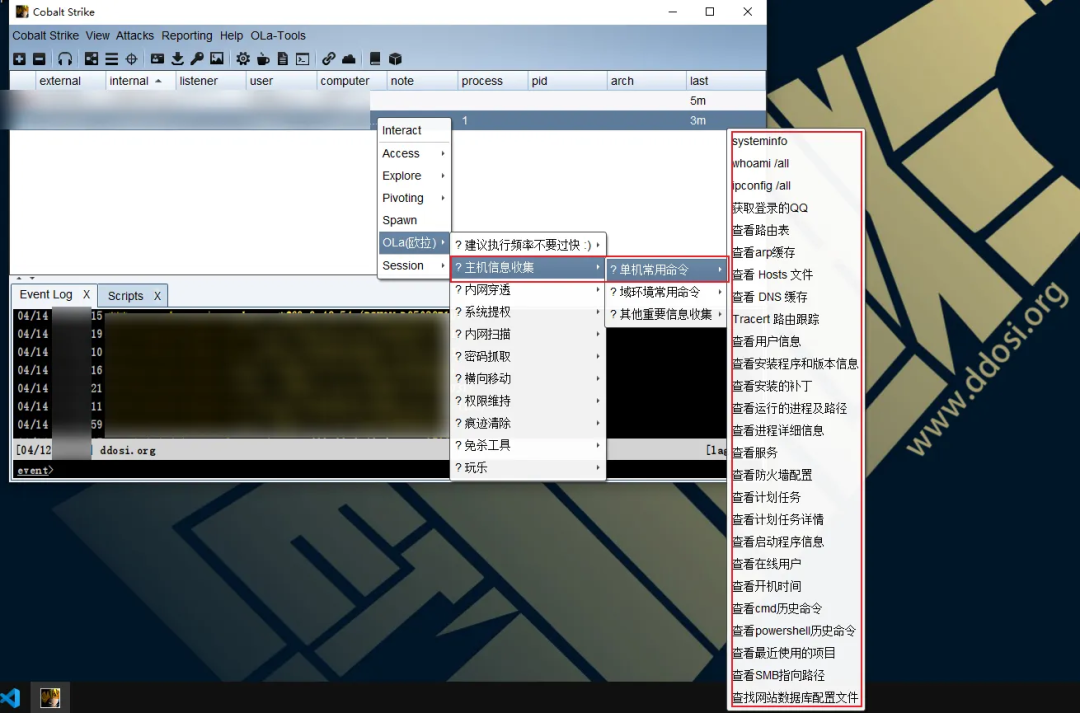
Task: Click the cloud manage web server icon
Action: 349,59
